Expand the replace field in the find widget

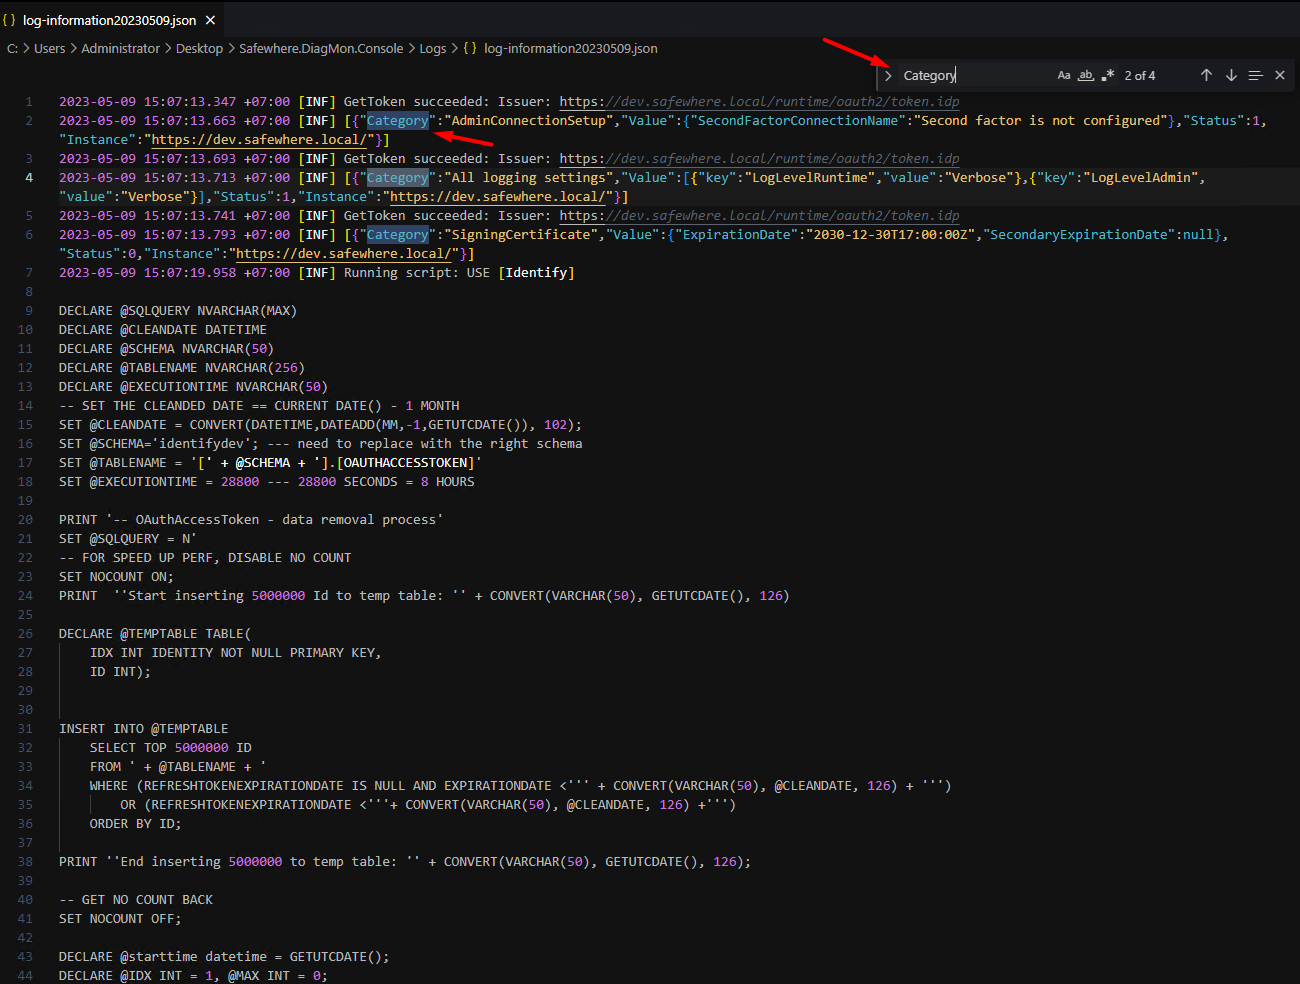pos(888,75)
